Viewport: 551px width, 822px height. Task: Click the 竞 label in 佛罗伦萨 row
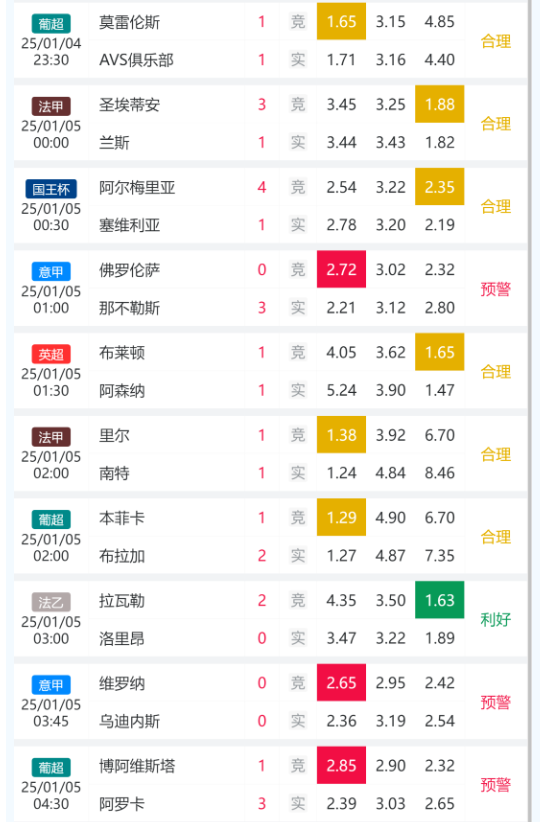click(298, 269)
